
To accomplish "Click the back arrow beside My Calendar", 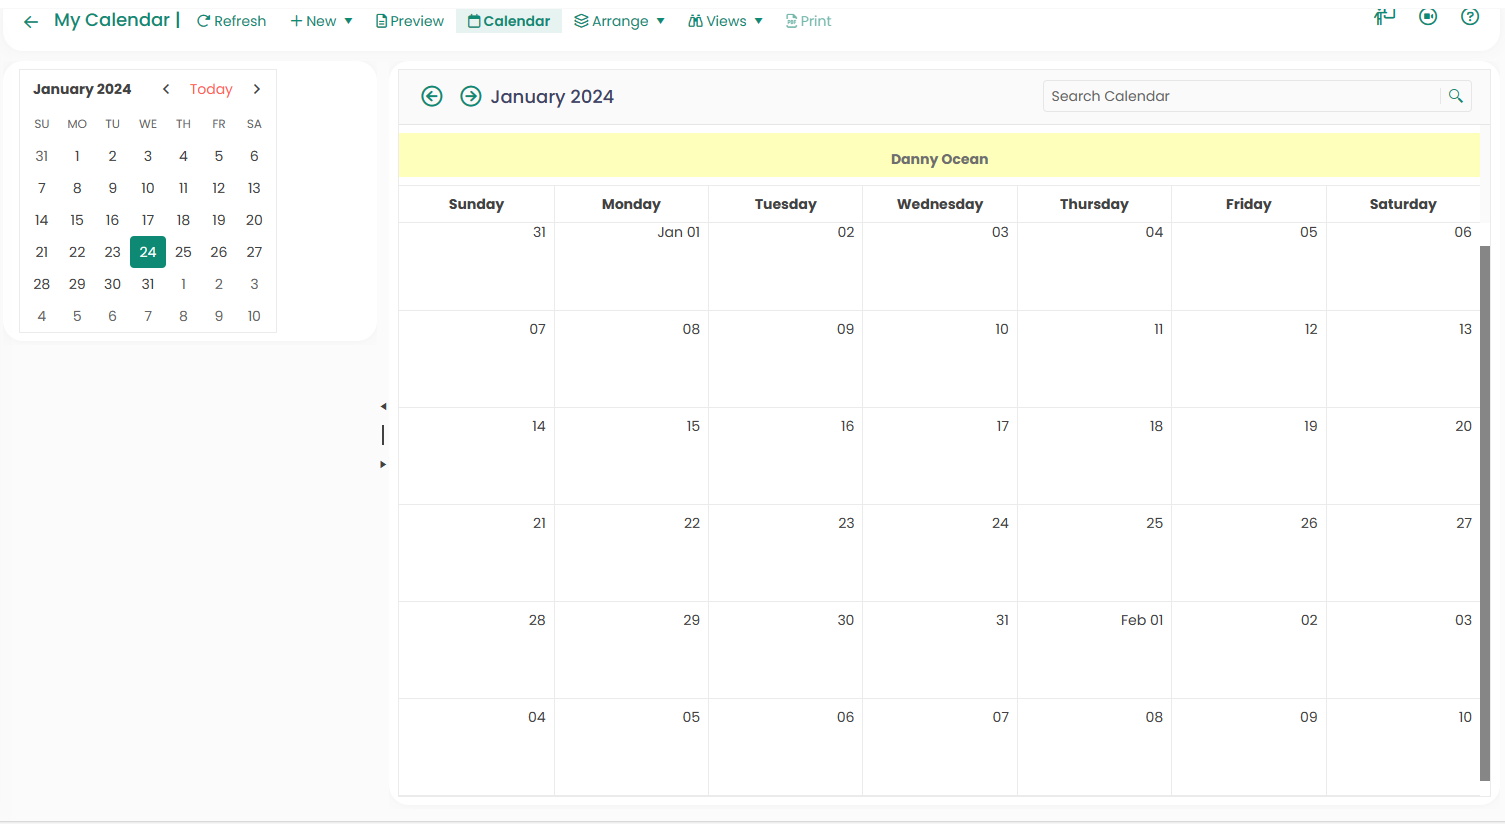I will point(31,21).
